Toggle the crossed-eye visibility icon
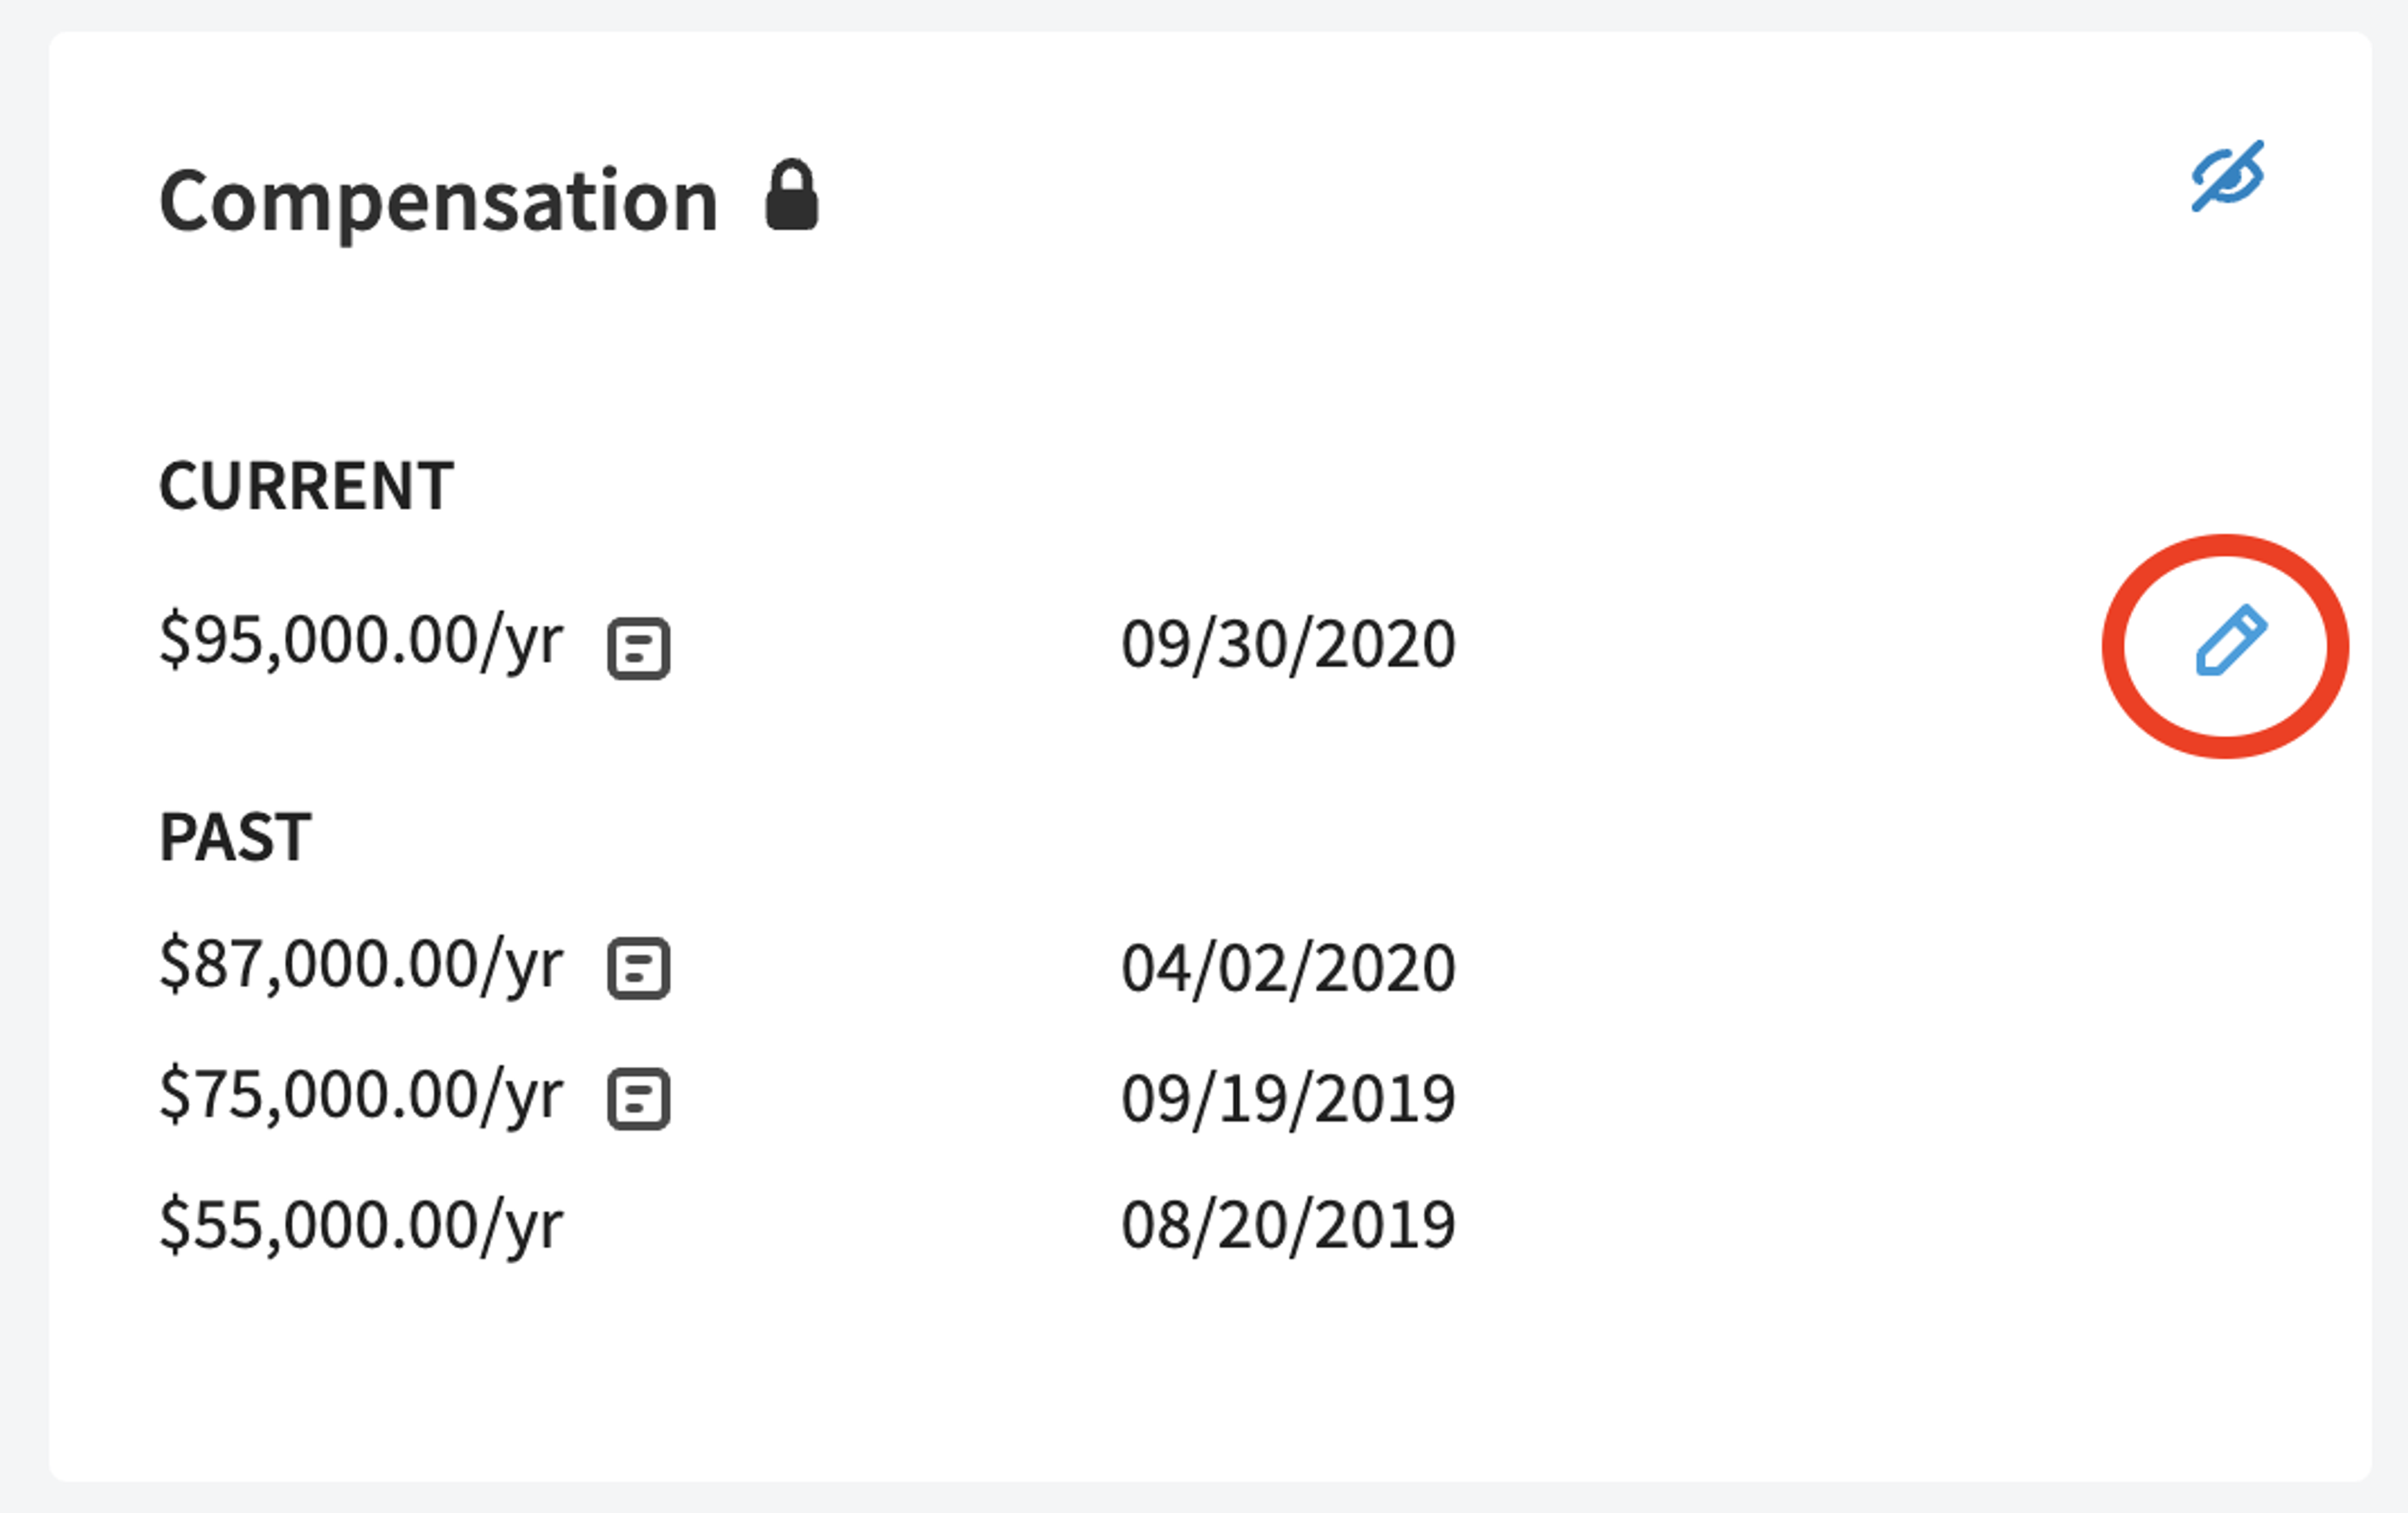The image size is (2408, 1513). click(2228, 176)
